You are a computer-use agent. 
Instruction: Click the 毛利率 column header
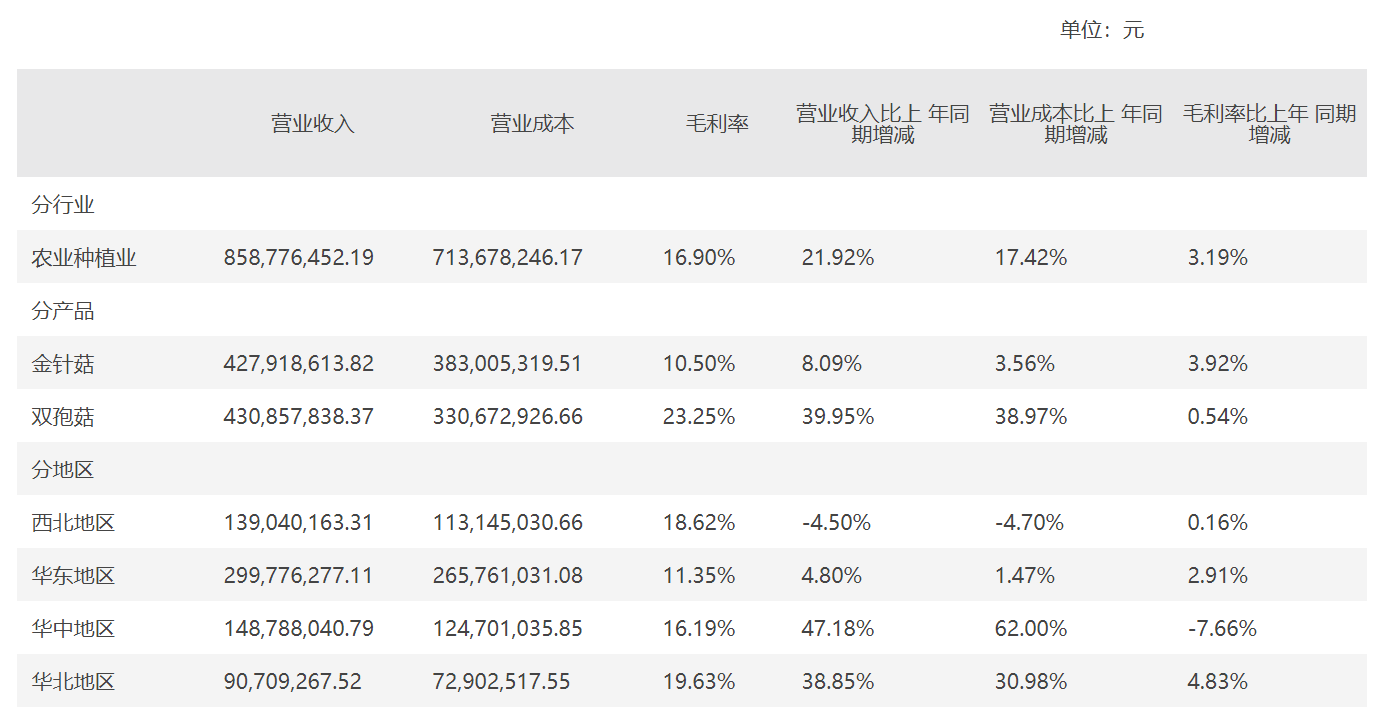(717, 124)
